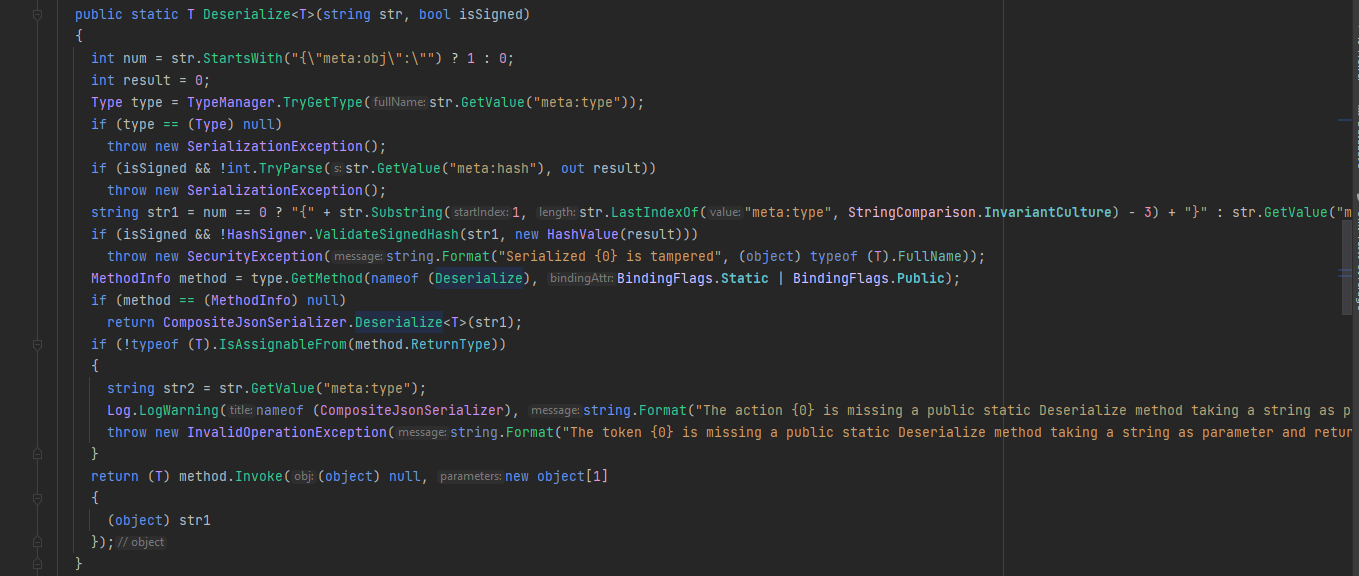The width and height of the screenshot is (1359, 576).
Task: Collapse fold at the brace below method.Invoke
Action: [x=37, y=499]
